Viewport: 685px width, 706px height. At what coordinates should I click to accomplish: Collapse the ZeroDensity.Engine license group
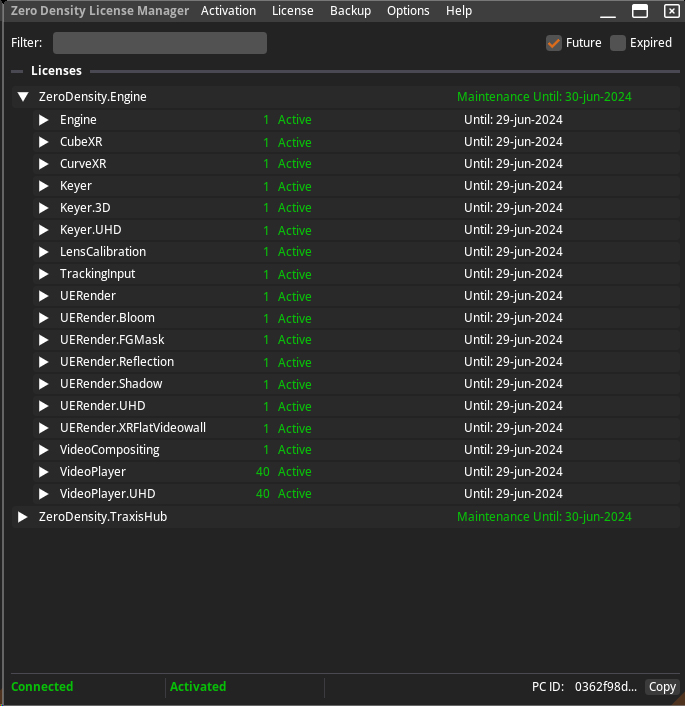(23, 97)
